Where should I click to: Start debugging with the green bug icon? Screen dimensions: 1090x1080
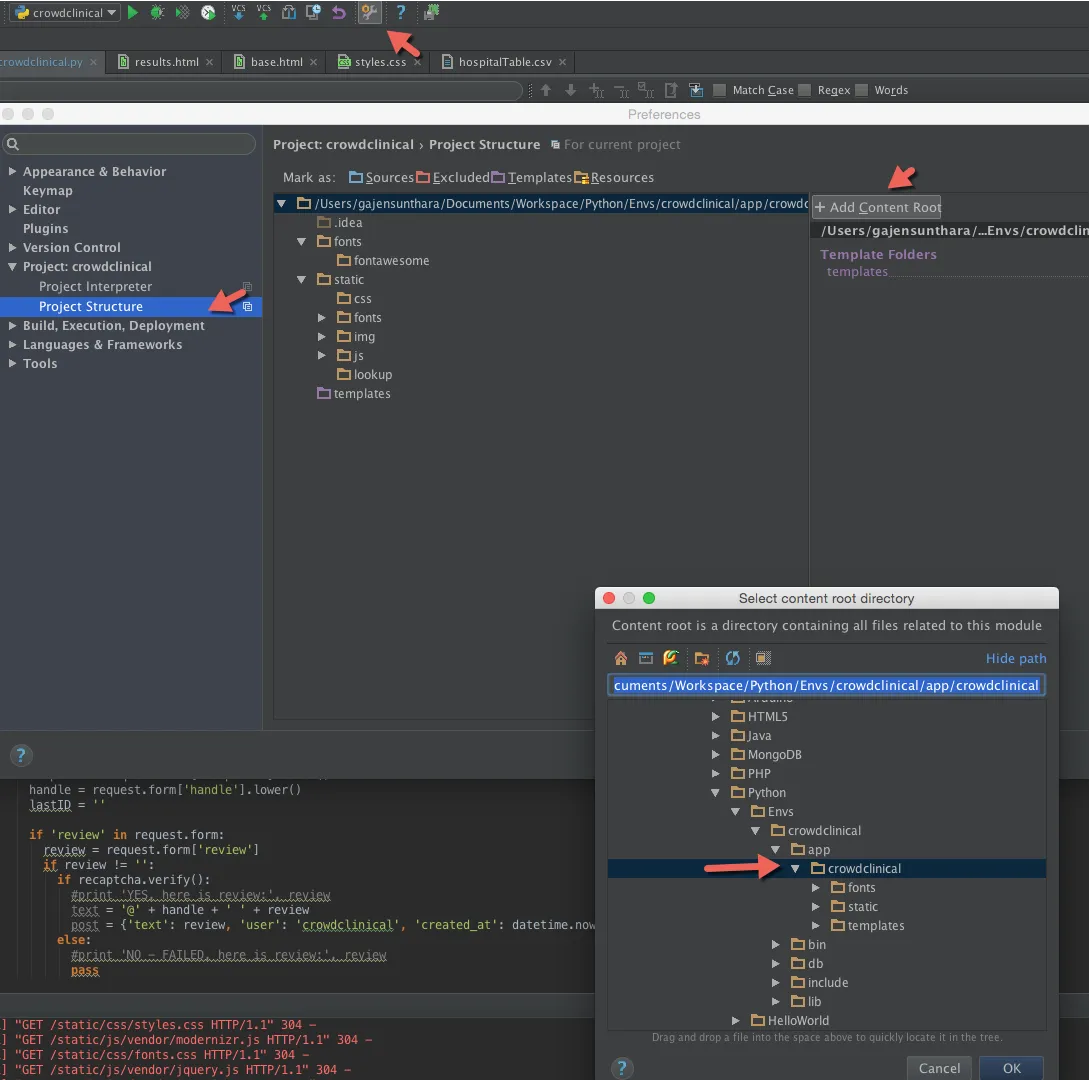pyautogui.click(x=157, y=13)
